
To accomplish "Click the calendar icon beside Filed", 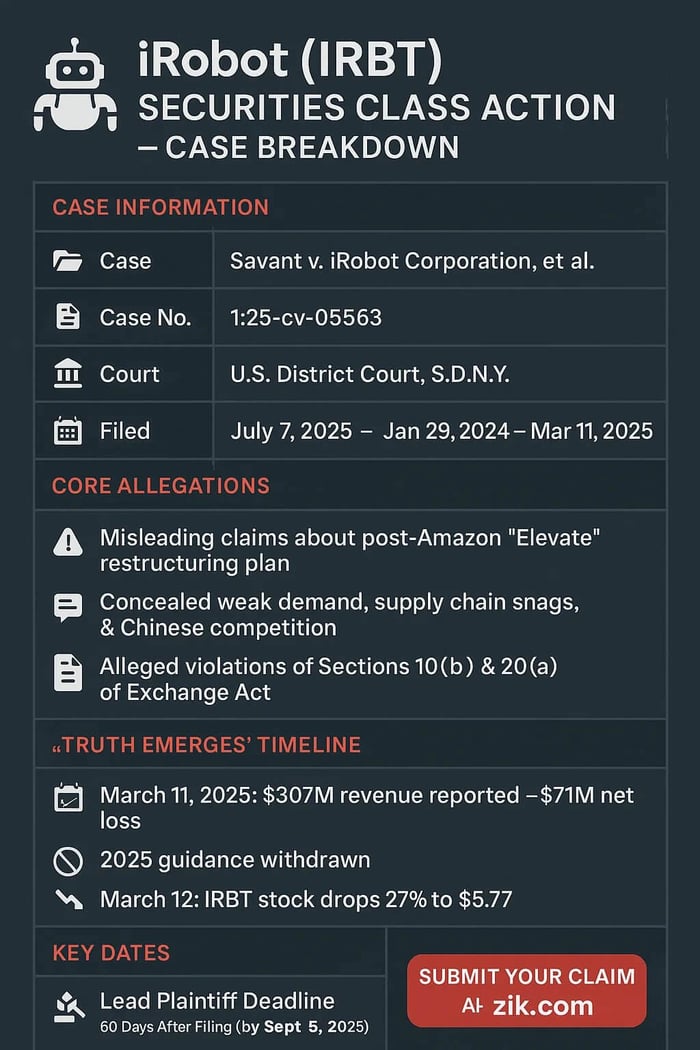I will click(x=67, y=432).
